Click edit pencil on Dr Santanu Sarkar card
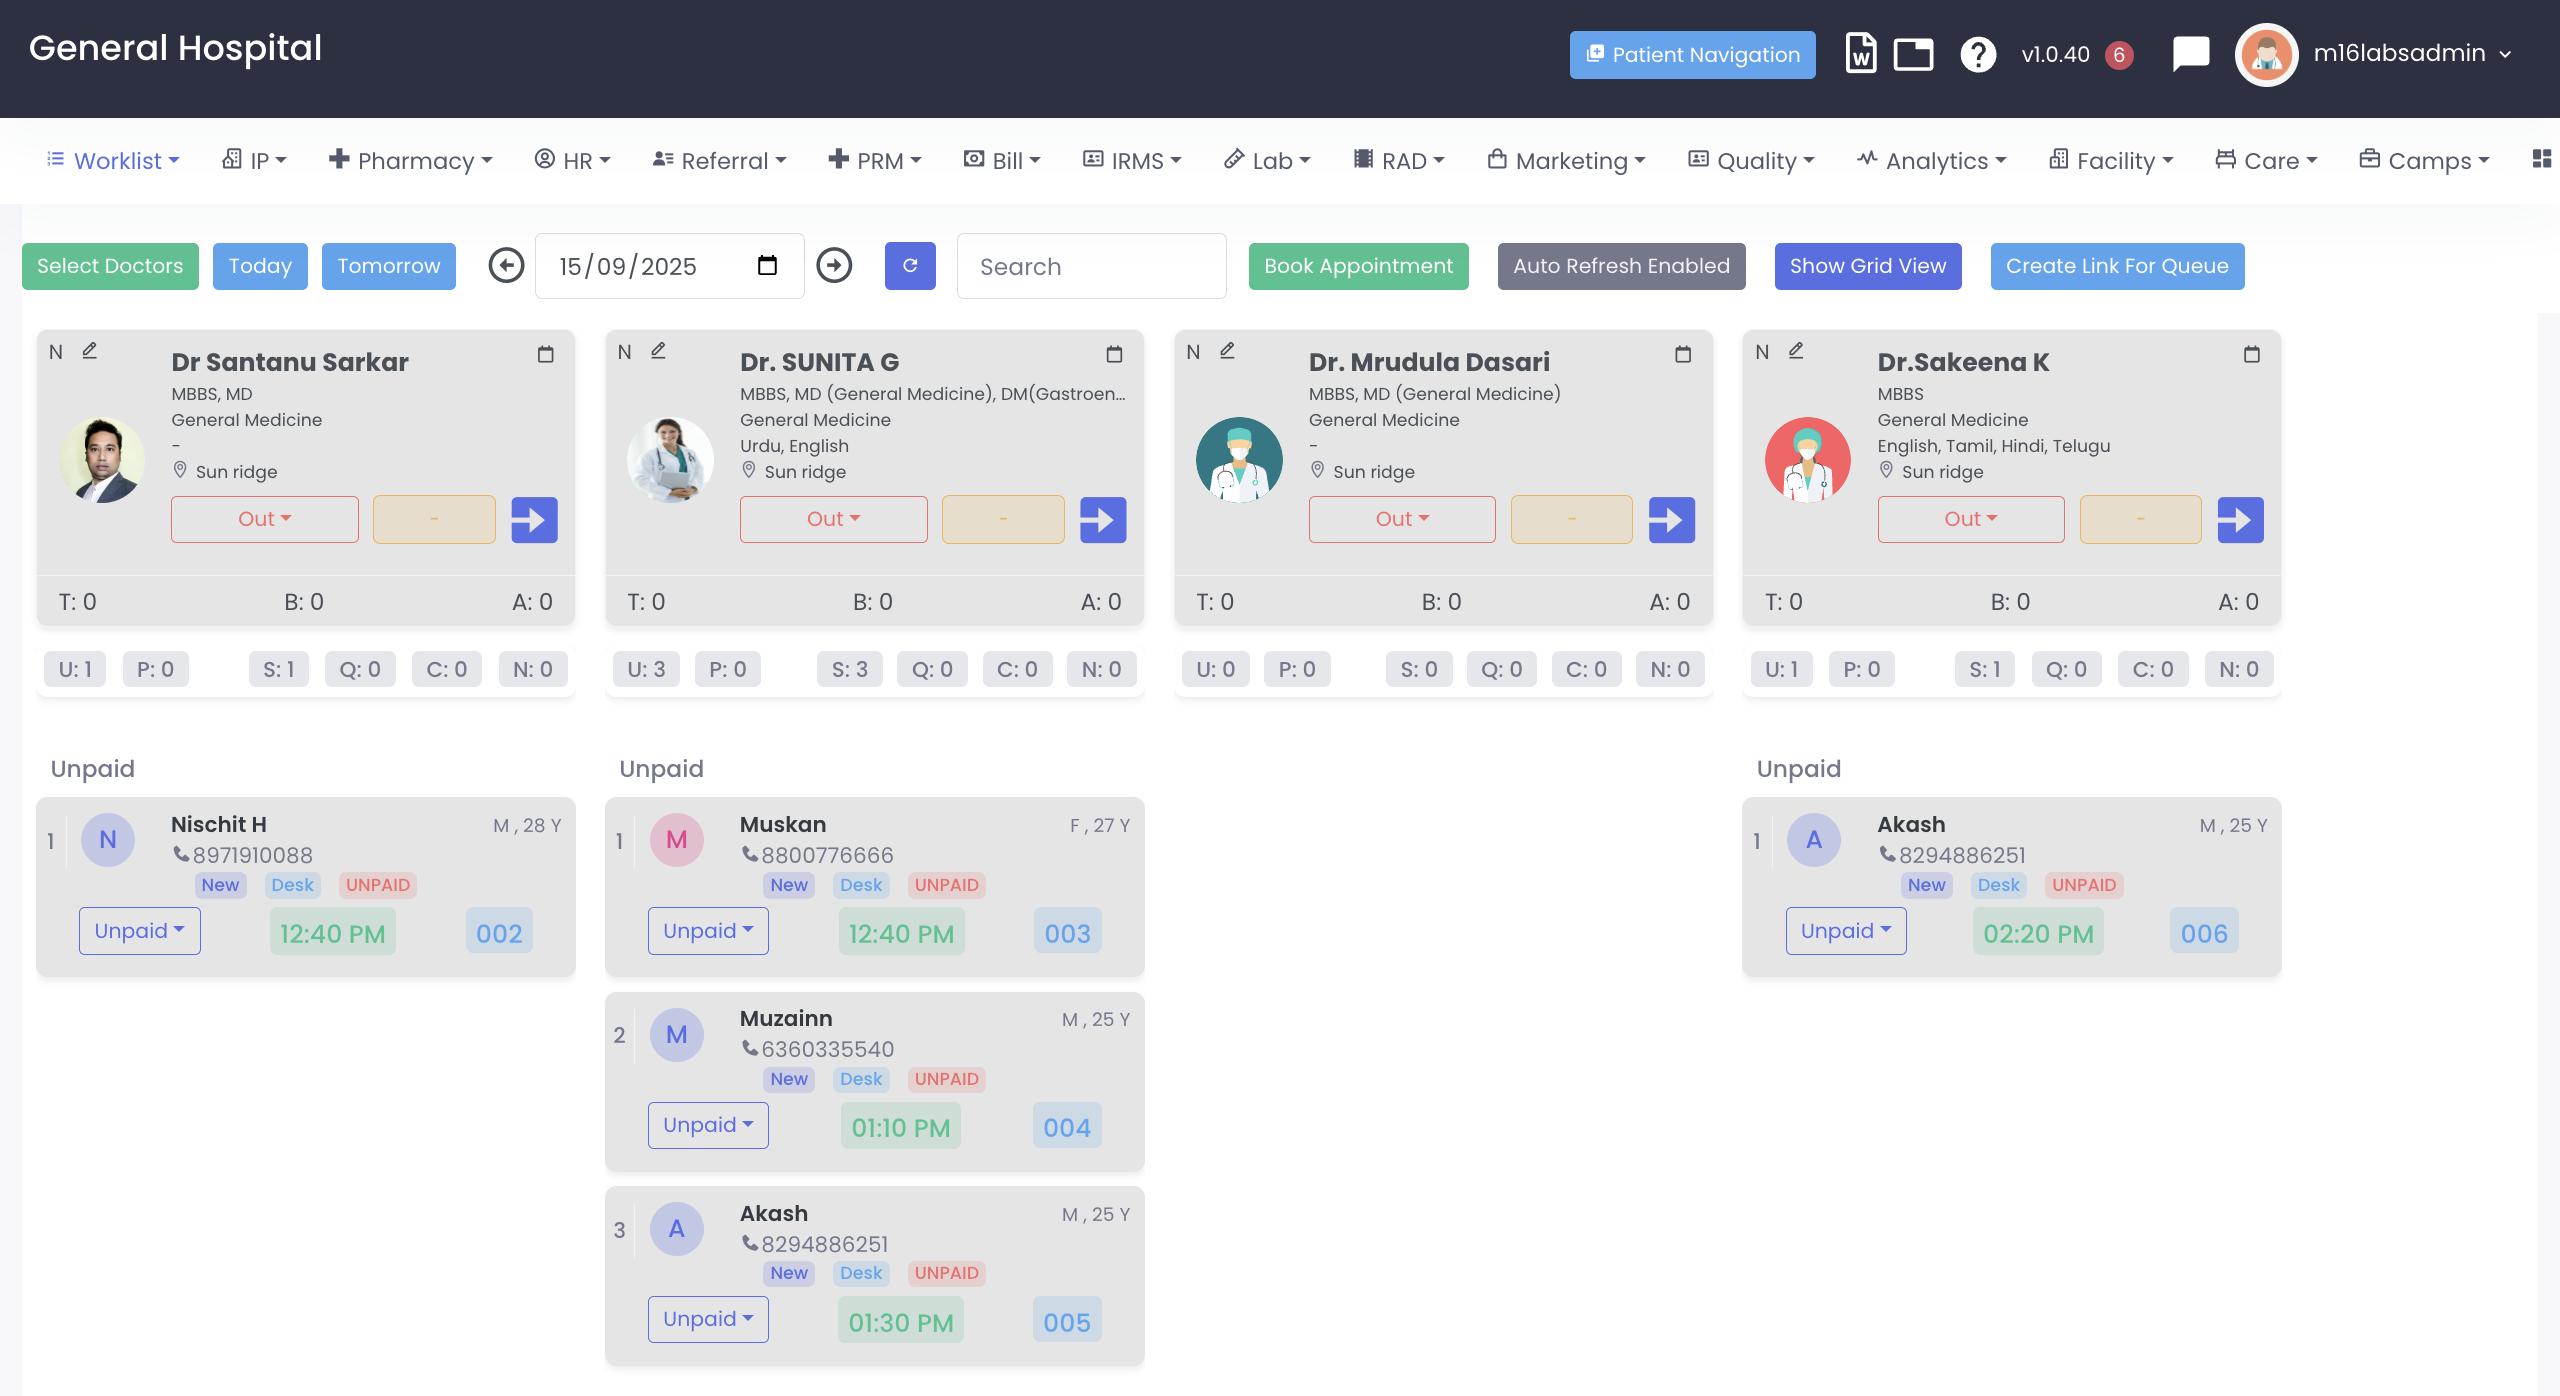The height and width of the screenshot is (1396, 2560). [90, 351]
